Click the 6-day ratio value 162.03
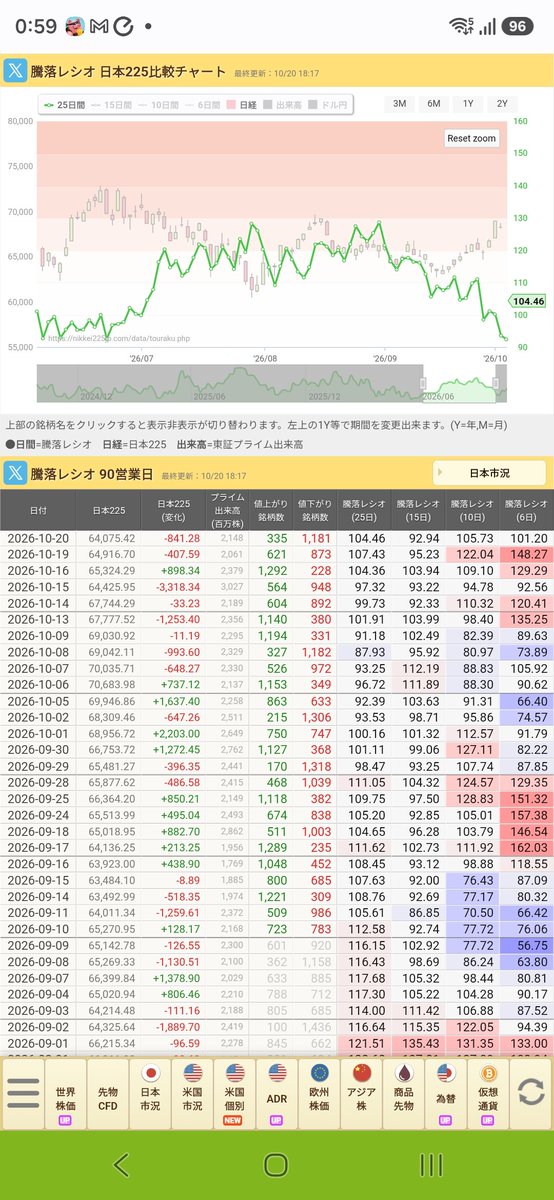The height and width of the screenshot is (1200, 554). (x=527, y=846)
